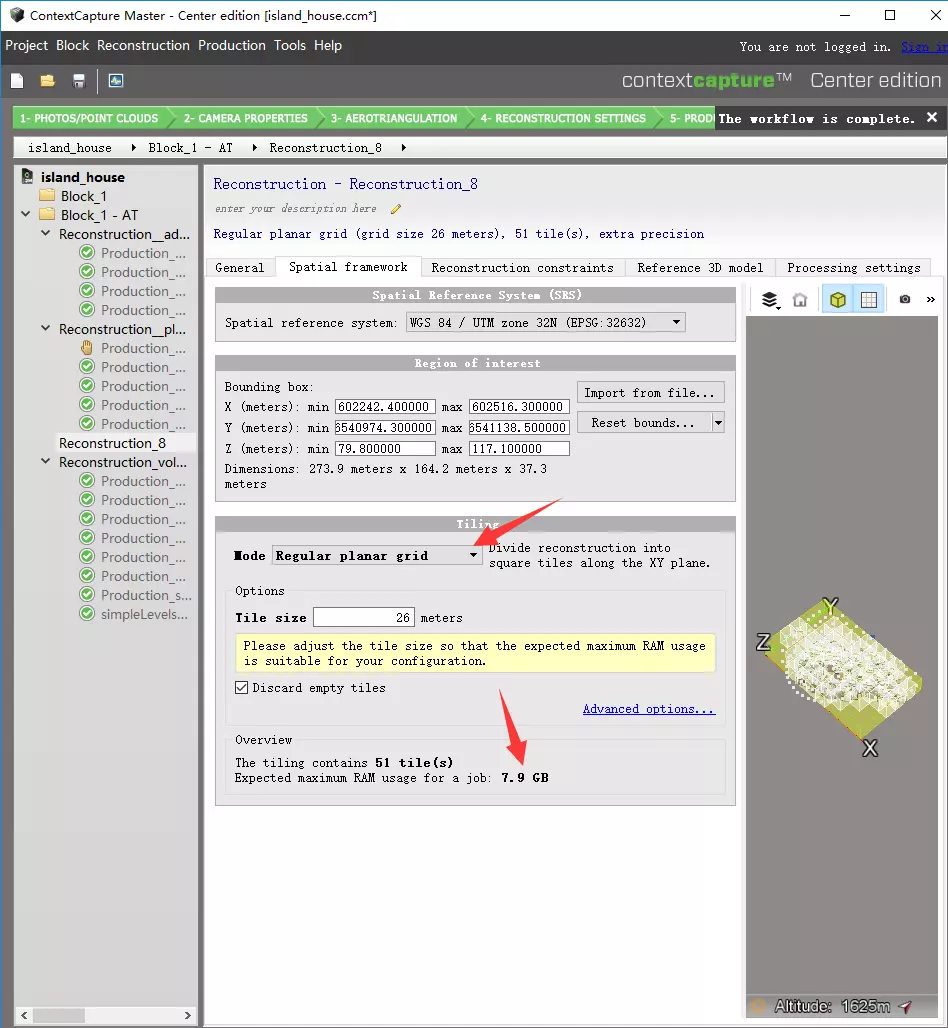948x1028 pixels.
Task: Open the Tools menu
Action: click(290, 45)
